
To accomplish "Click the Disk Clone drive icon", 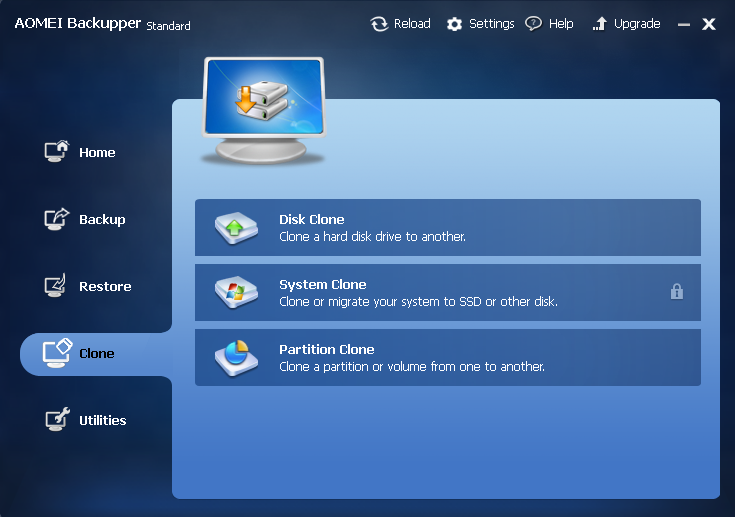I will pos(236,228).
